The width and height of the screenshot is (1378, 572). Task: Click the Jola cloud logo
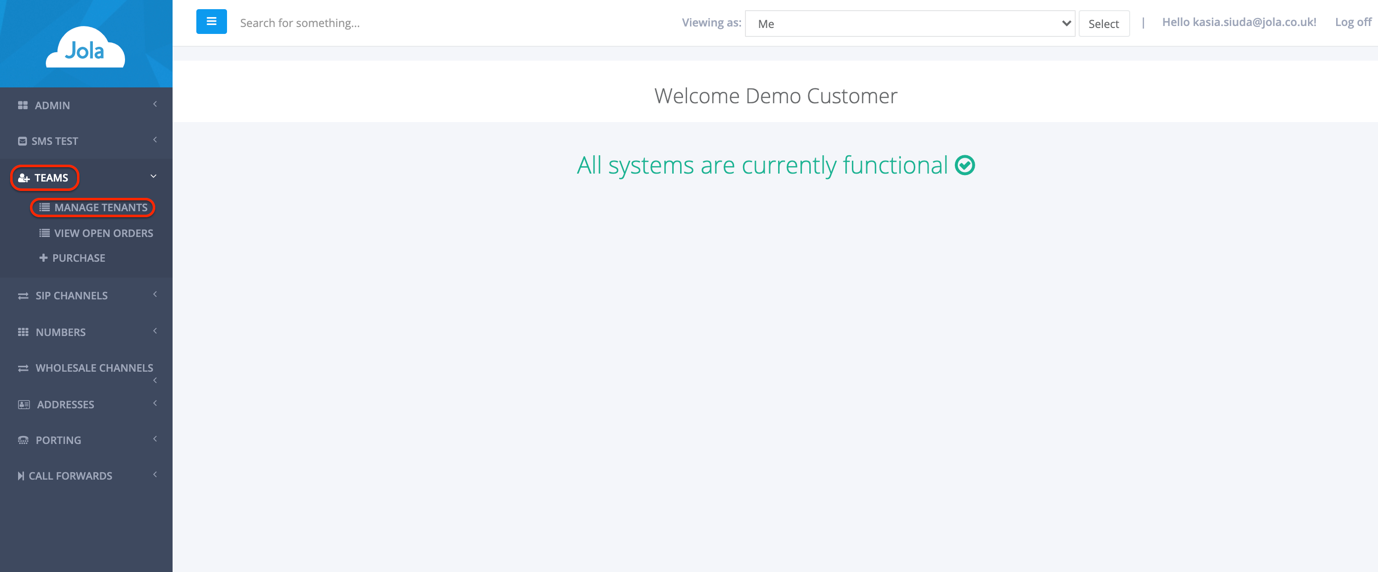pos(85,48)
